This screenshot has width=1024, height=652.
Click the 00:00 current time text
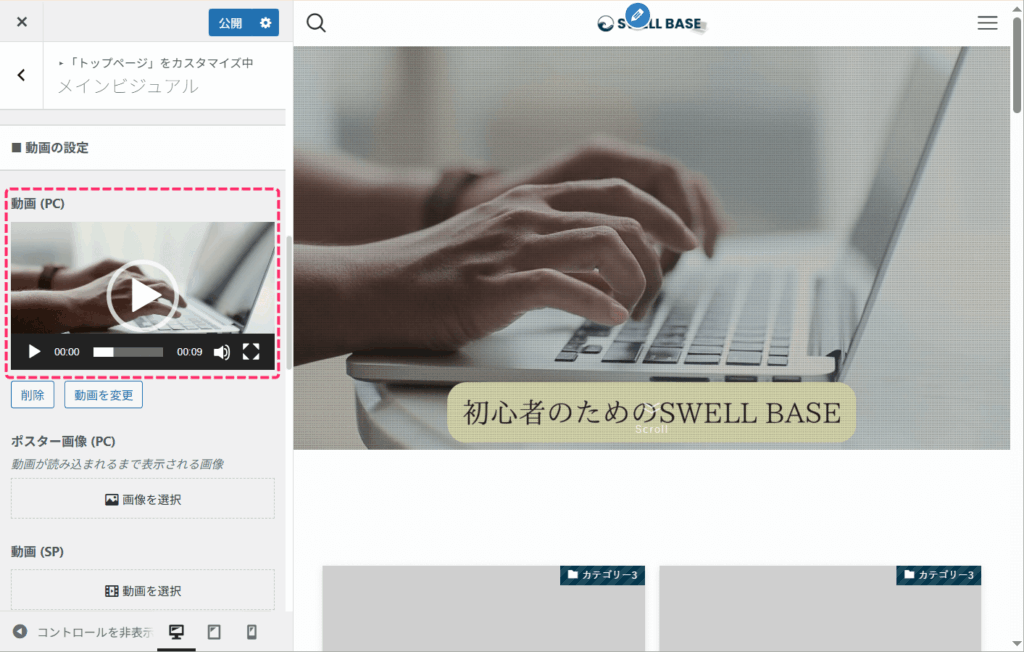click(x=67, y=352)
